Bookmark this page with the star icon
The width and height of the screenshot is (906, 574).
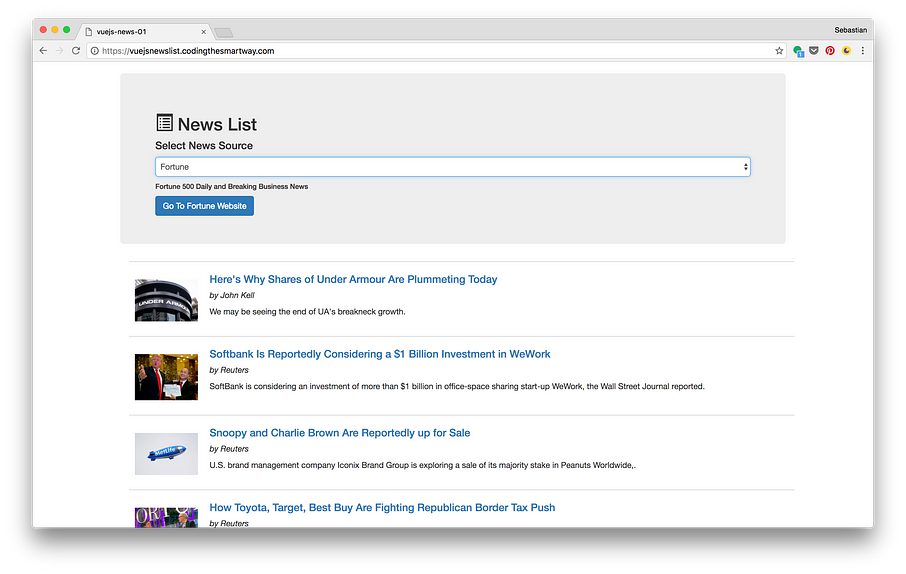pyautogui.click(x=779, y=51)
